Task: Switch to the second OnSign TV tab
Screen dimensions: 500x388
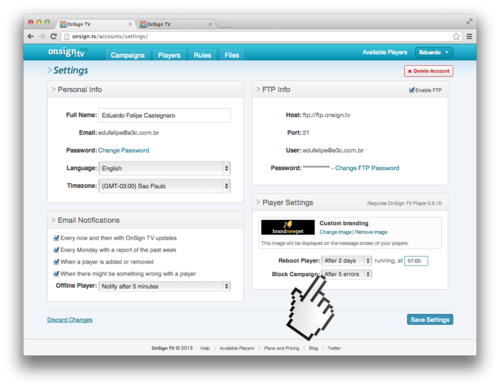Action: click(x=176, y=24)
